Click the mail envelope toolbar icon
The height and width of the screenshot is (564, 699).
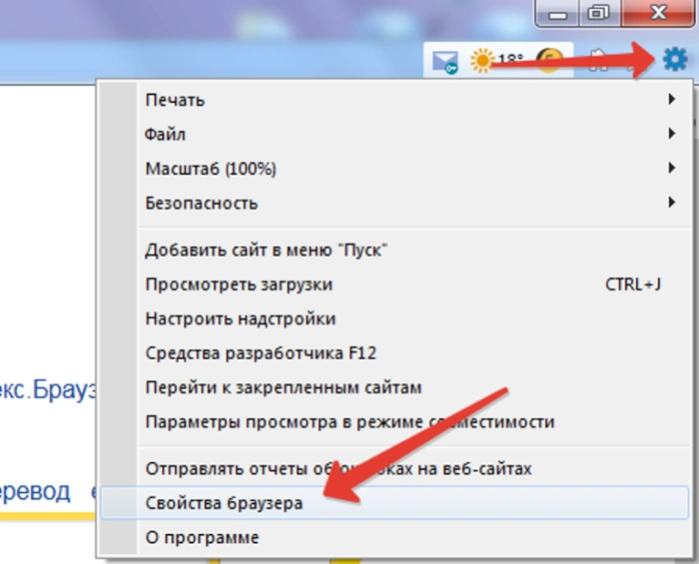tap(445, 61)
